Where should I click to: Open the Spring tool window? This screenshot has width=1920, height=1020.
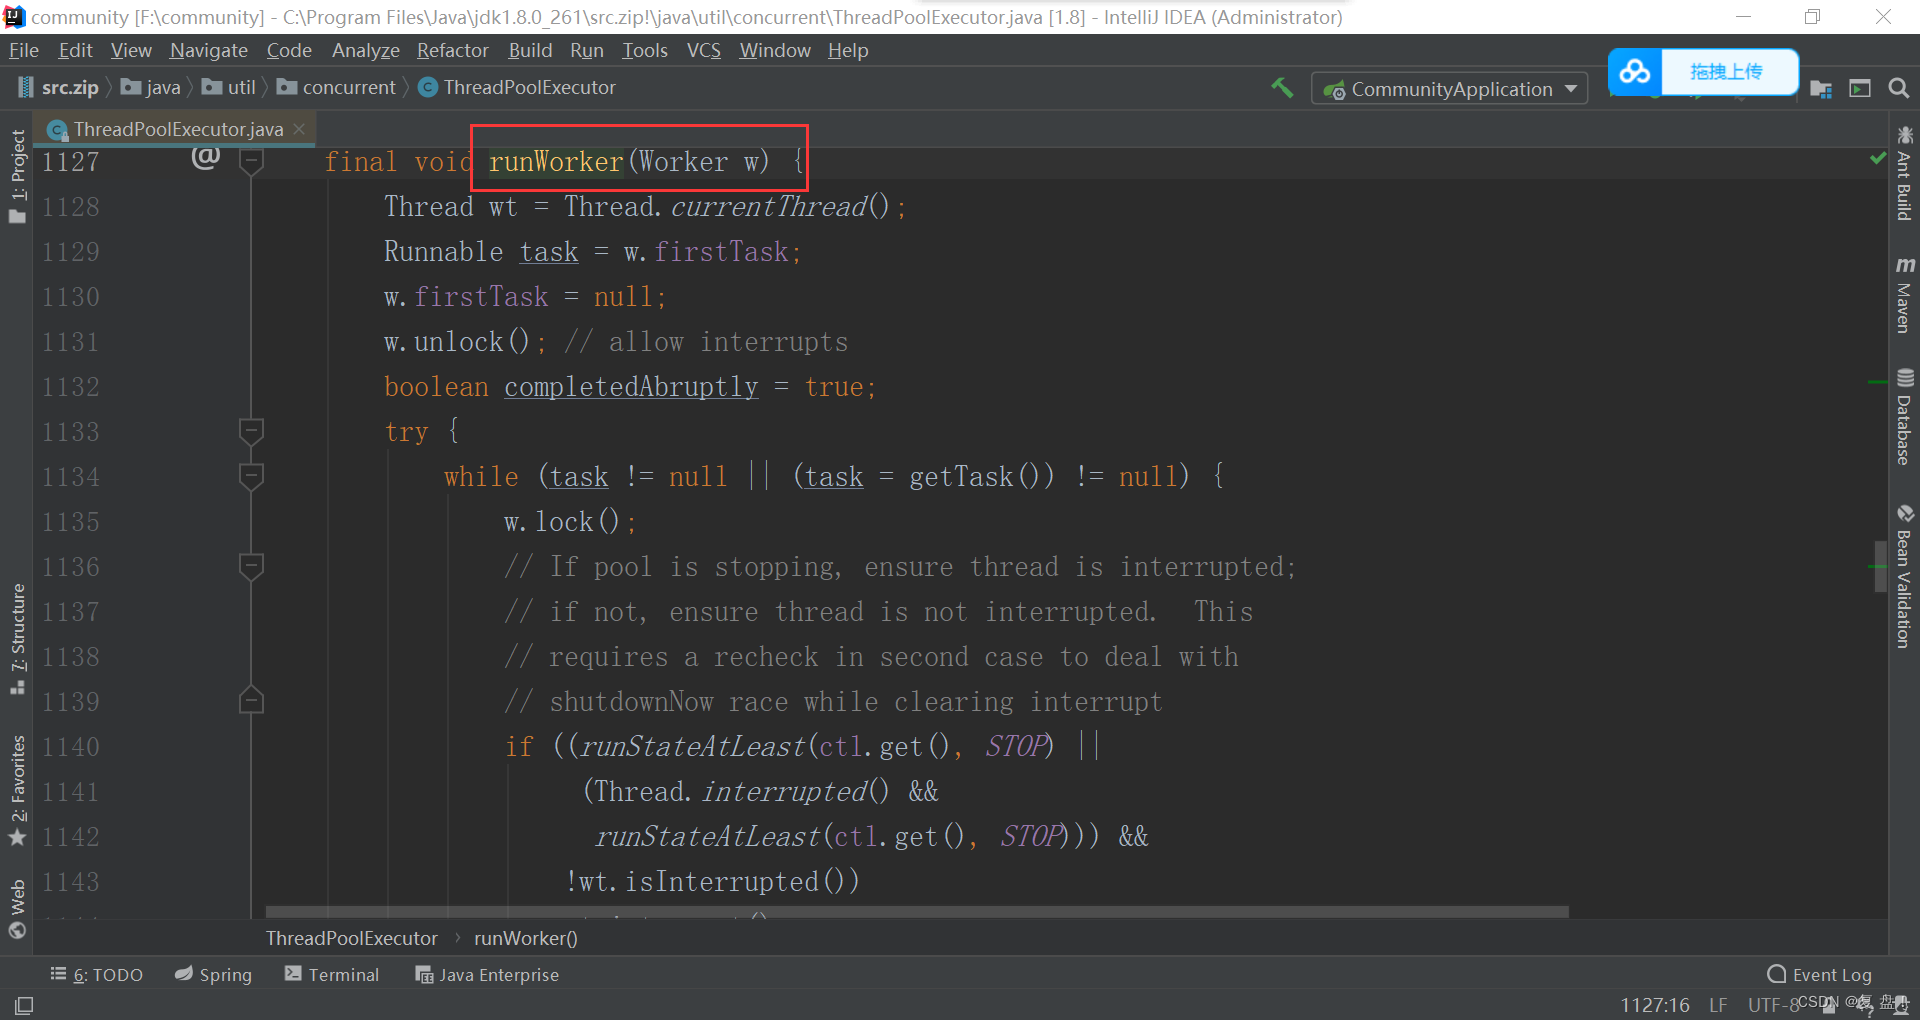tap(214, 975)
